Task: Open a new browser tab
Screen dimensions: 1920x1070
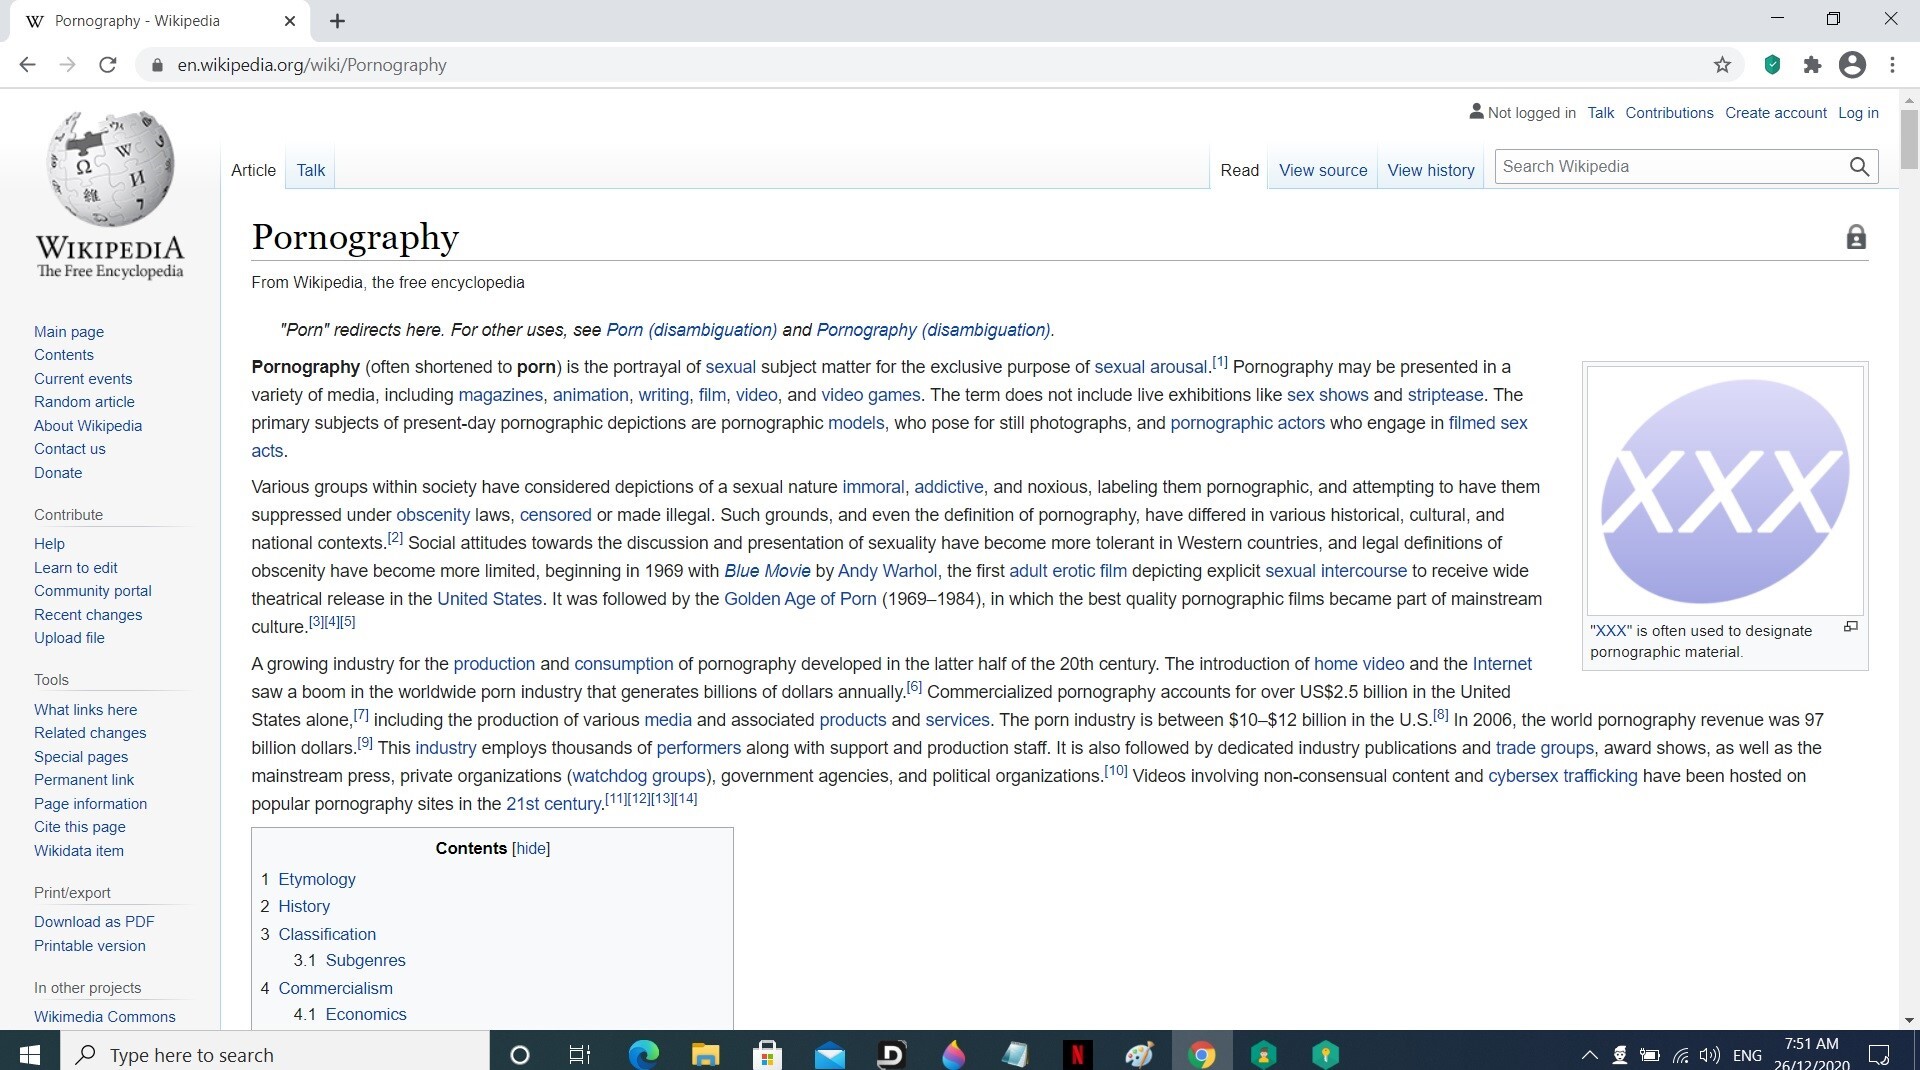Action: (x=337, y=21)
